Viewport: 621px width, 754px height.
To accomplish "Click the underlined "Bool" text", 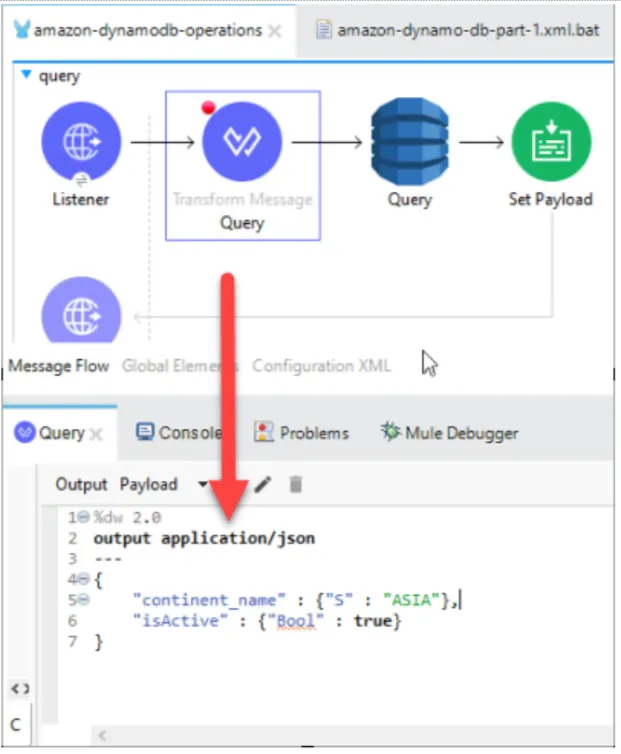I will 296,621.
